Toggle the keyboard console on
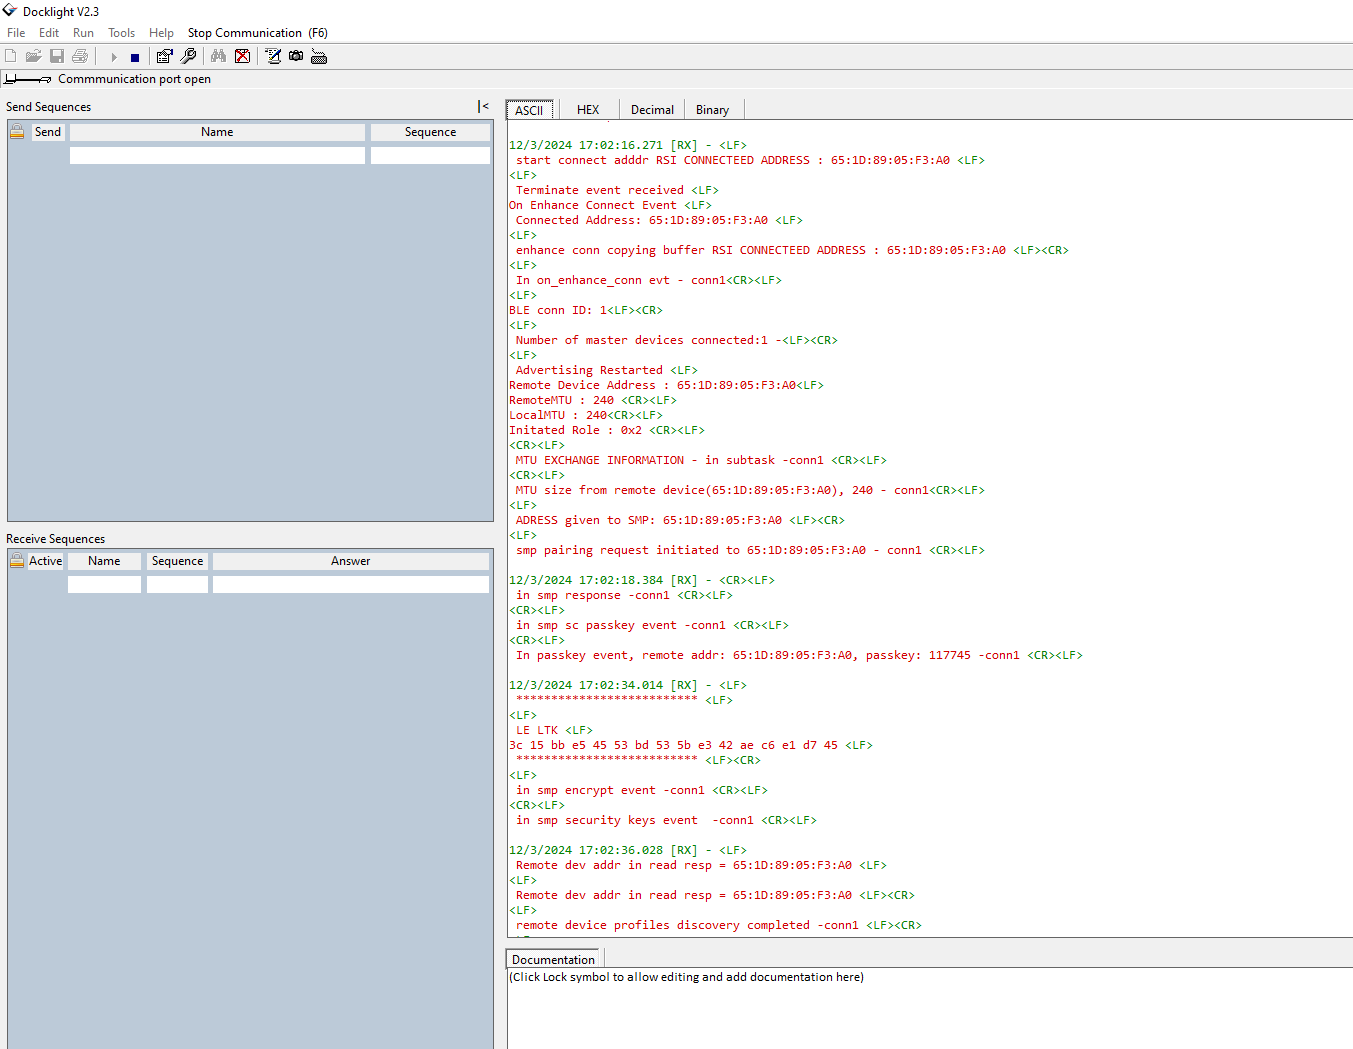This screenshot has height=1049, width=1353. click(x=318, y=55)
